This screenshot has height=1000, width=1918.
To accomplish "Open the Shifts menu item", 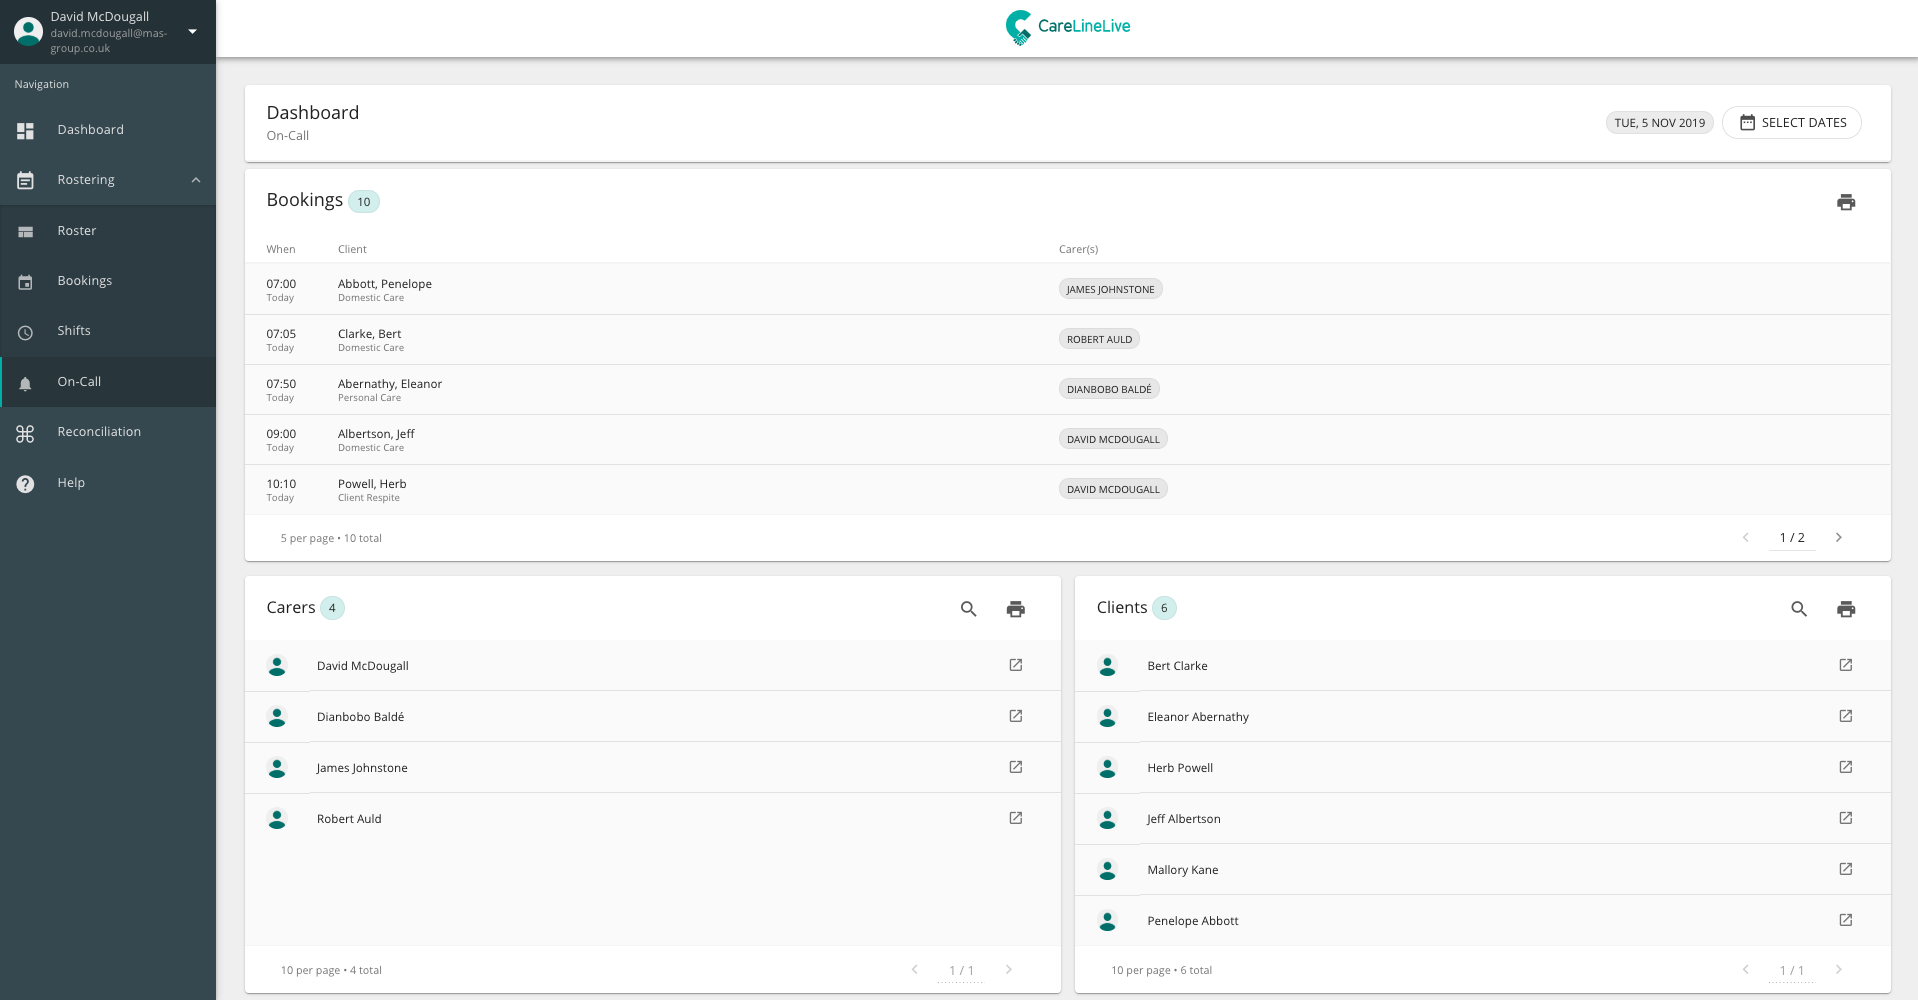I will 108,331.
